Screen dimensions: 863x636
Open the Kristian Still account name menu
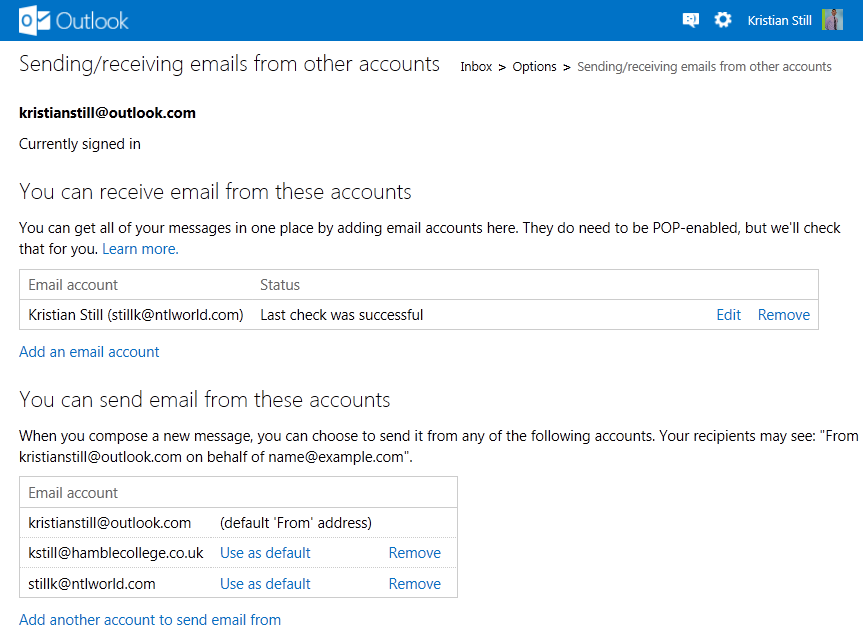pyautogui.click(x=779, y=21)
